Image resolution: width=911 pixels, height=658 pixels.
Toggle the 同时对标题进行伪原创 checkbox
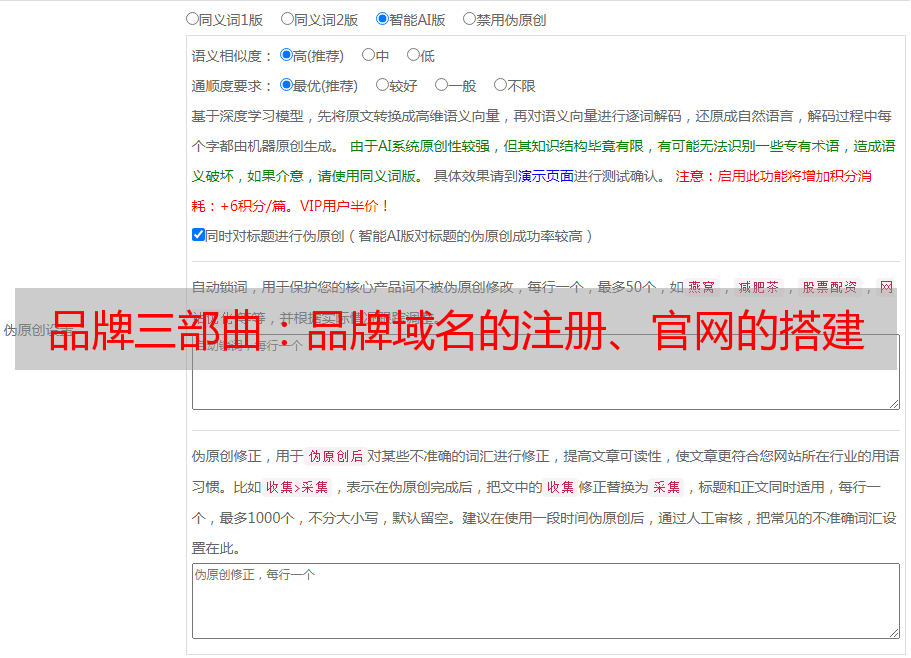tap(198, 235)
